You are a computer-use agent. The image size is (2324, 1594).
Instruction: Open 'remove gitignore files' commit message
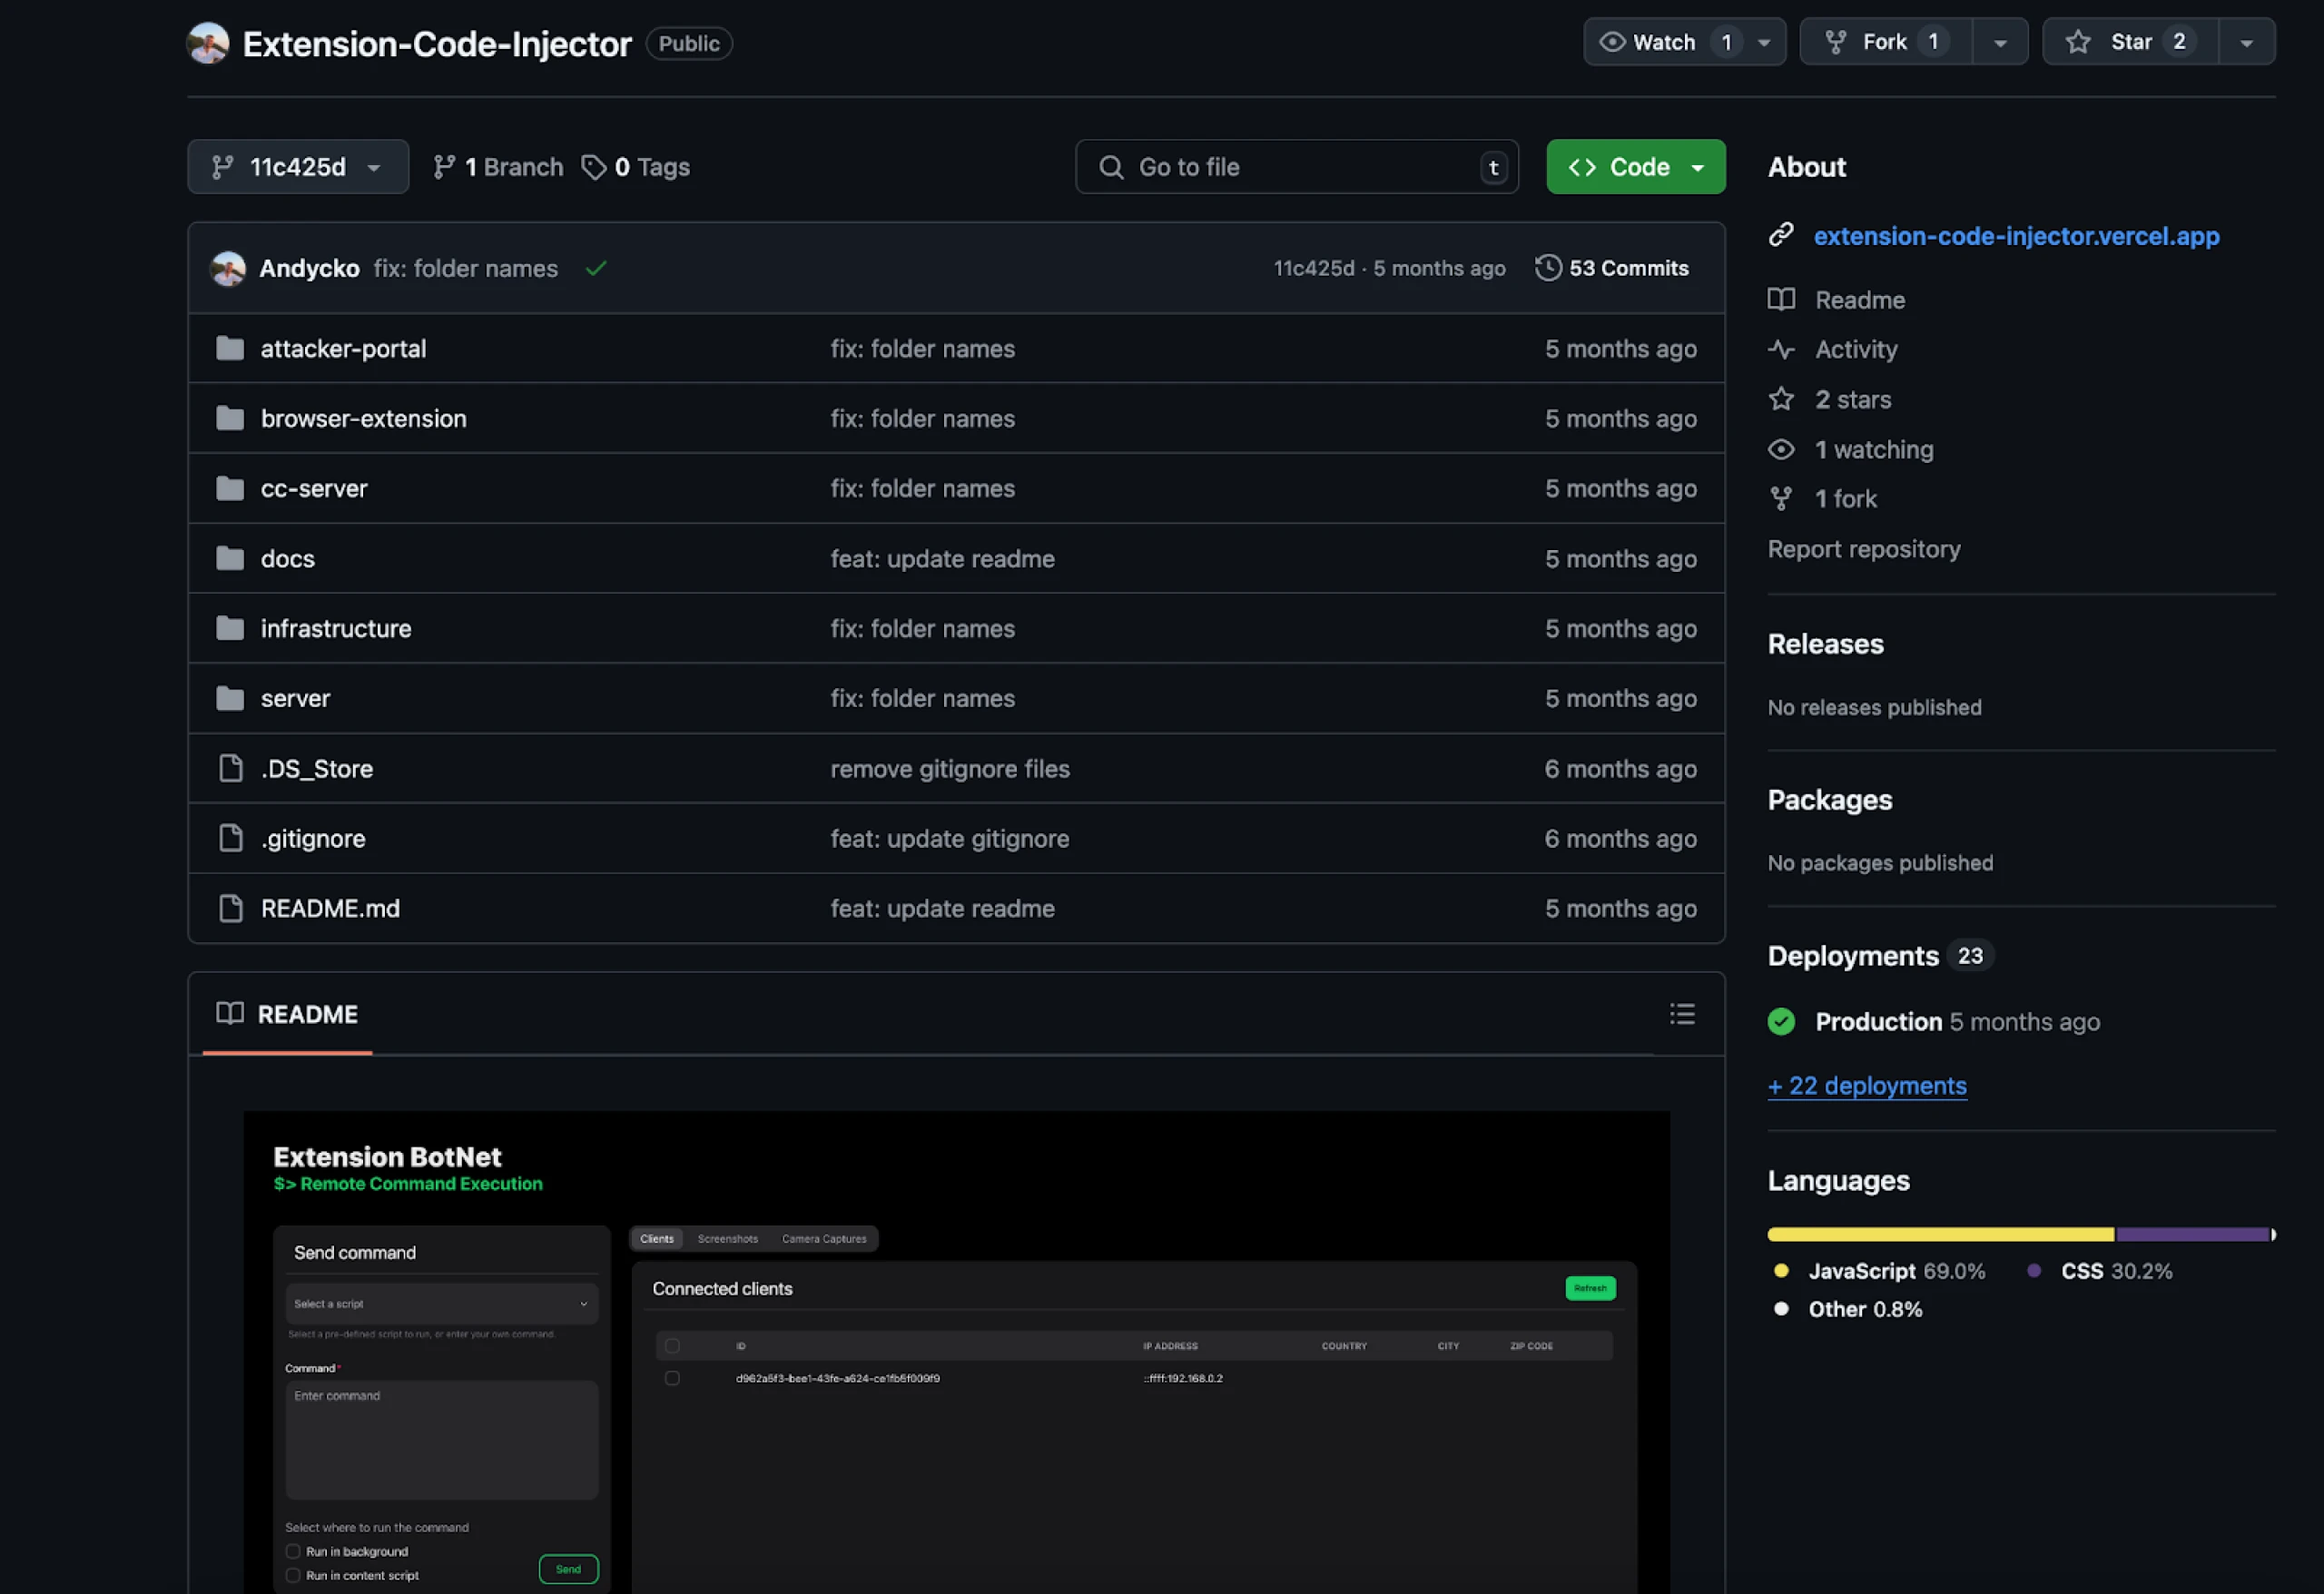pyautogui.click(x=950, y=769)
